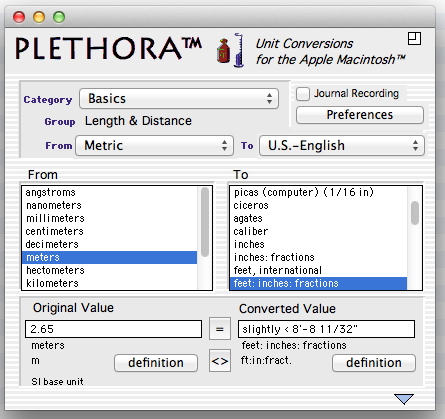Click the equals convert button
Image resolution: width=445 pixels, height=419 pixels.
[x=220, y=329]
